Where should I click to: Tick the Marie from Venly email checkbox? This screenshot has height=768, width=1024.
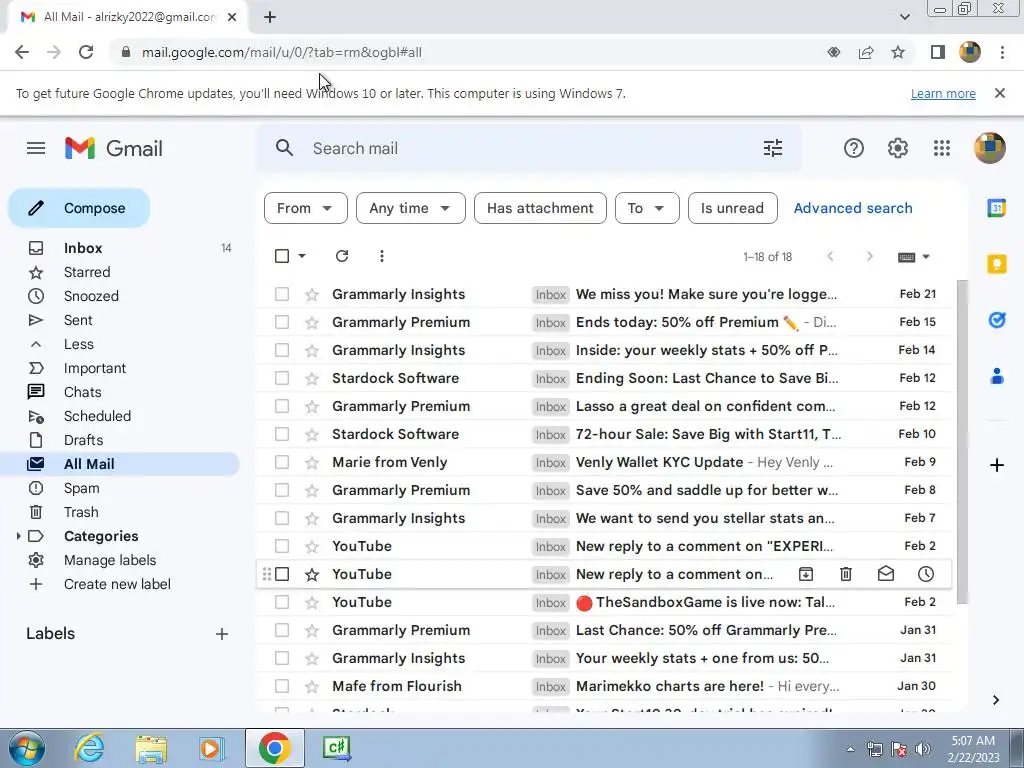coord(281,462)
